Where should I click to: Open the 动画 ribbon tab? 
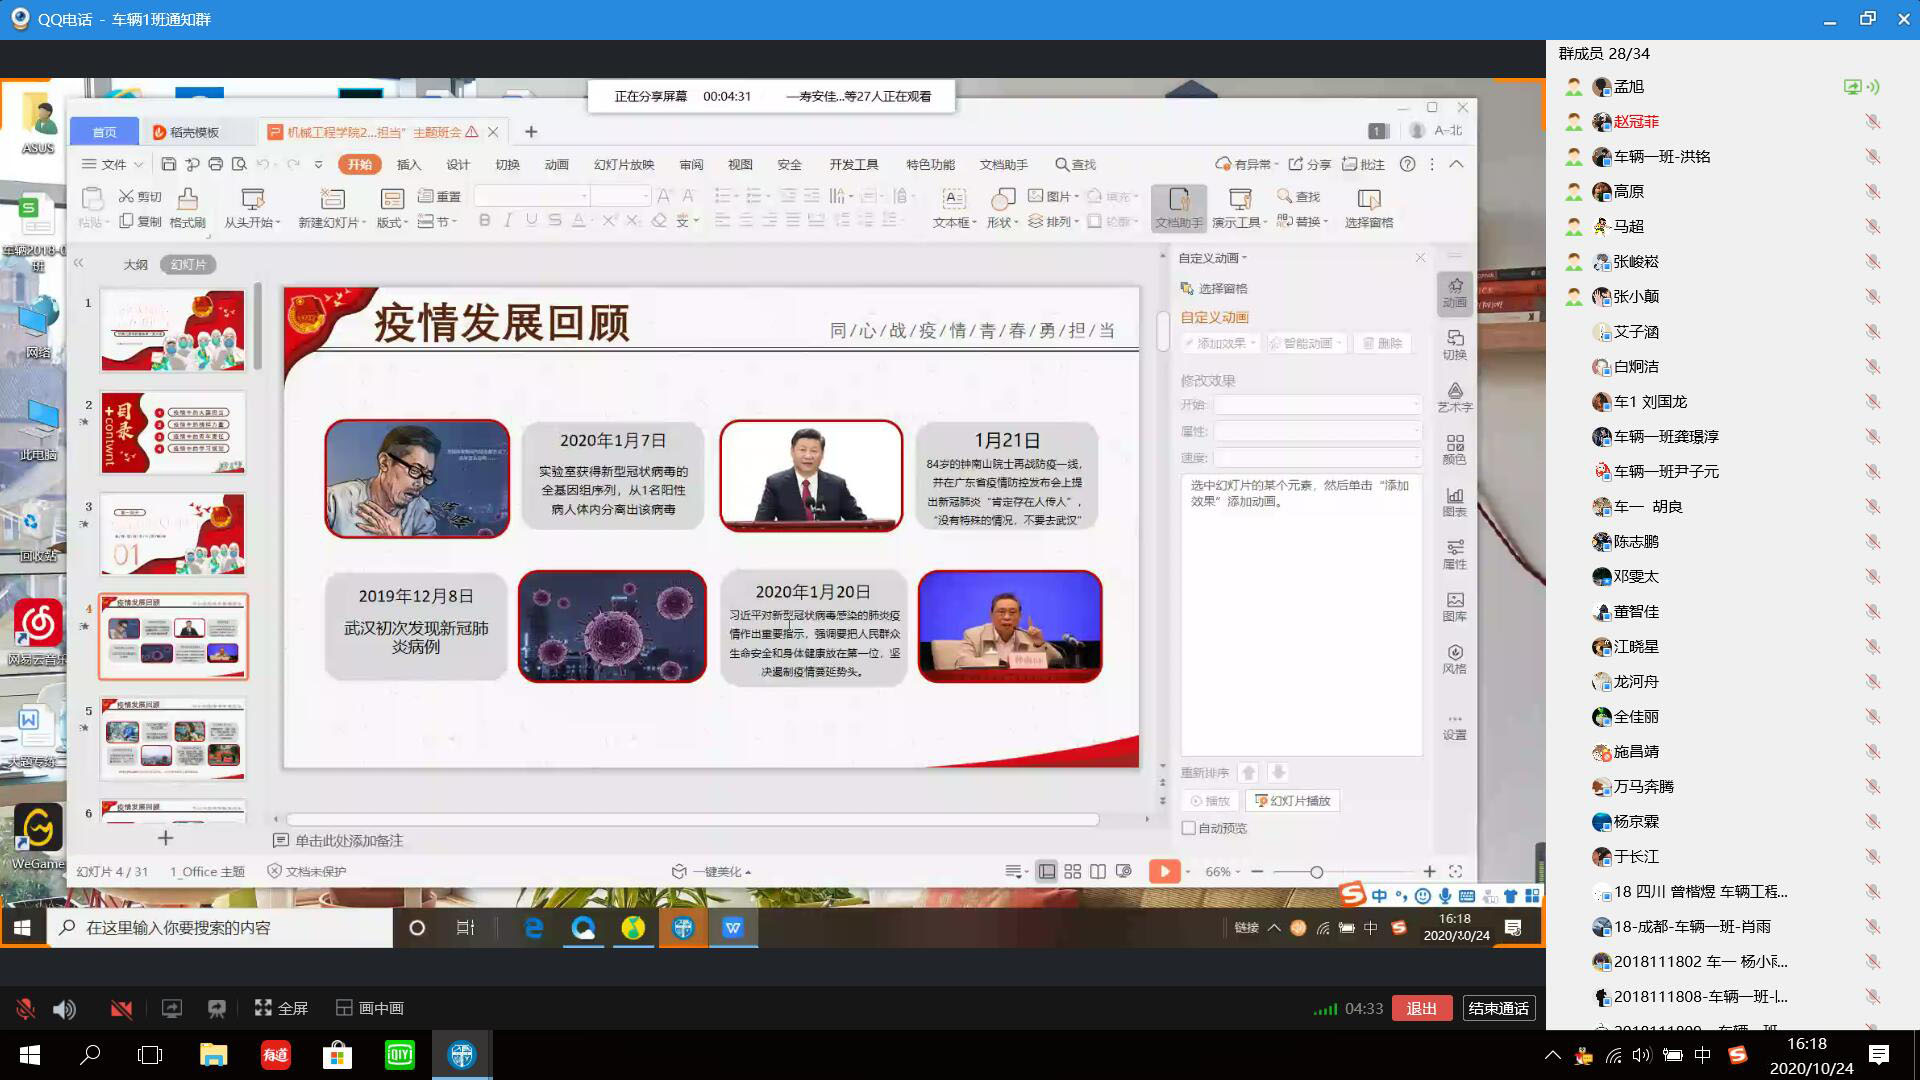click(556, 164)
